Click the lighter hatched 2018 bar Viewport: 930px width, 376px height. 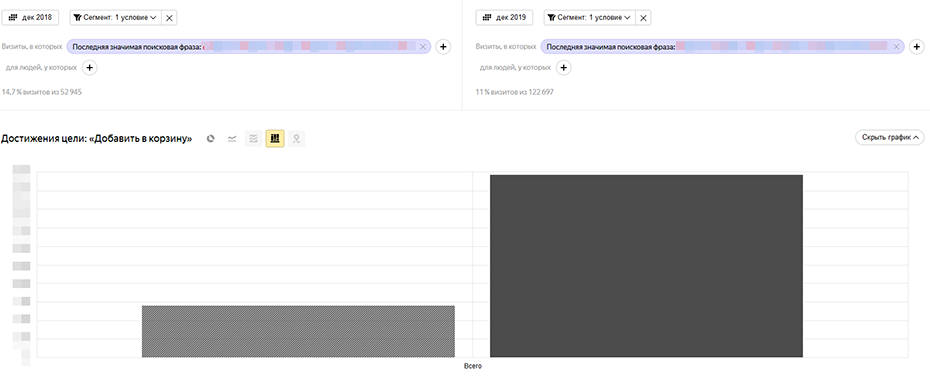point(298,332)
